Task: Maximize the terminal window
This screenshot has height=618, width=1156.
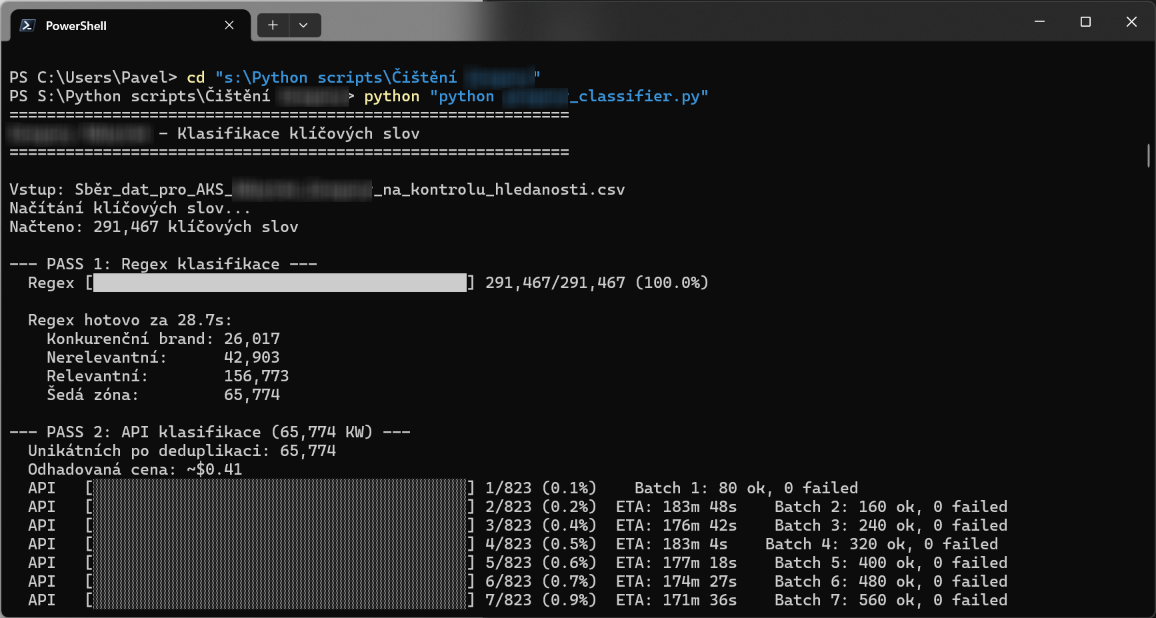Action: 1085,22
